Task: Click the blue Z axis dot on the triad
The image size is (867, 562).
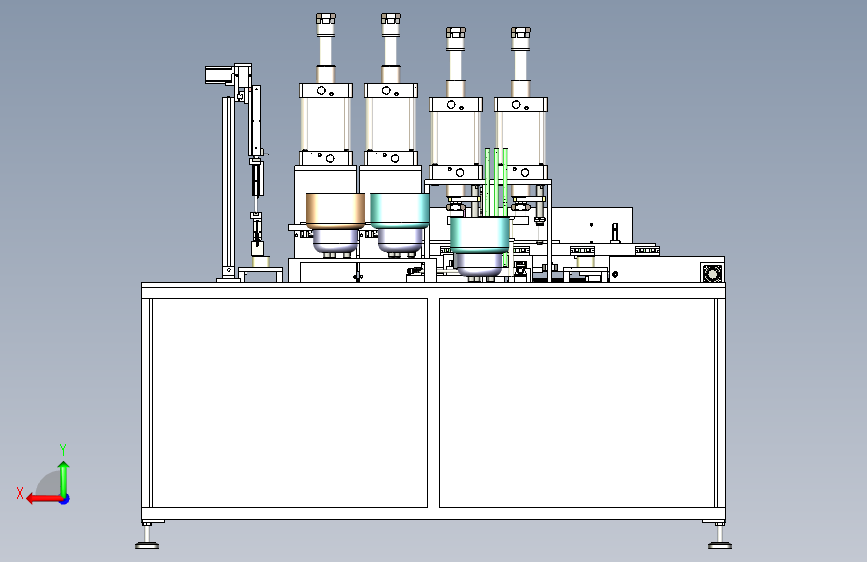Action: click(65, 499)
